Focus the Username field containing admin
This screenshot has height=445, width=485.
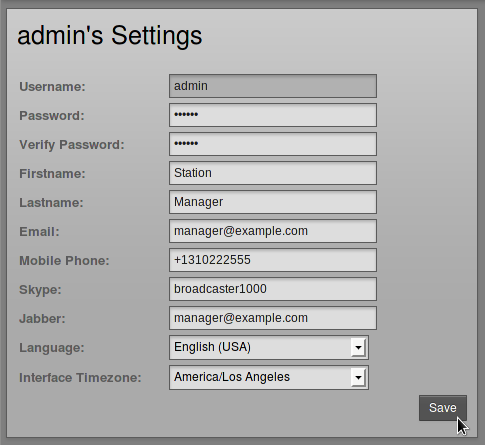click(273, 86)
